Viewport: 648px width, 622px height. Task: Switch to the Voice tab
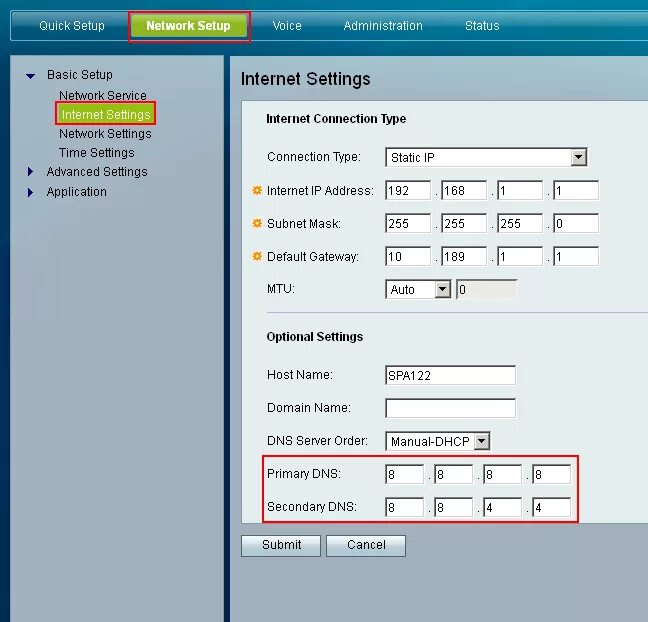point(287,26)
